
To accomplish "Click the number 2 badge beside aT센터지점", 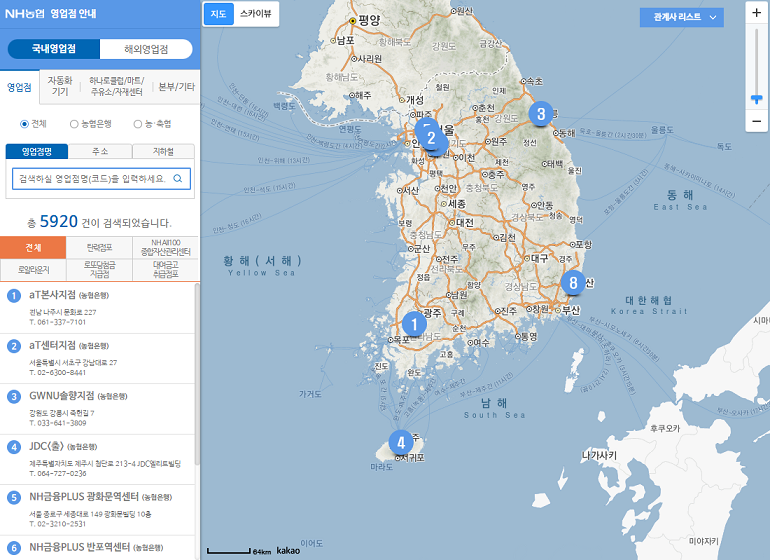I will [14, 346].
